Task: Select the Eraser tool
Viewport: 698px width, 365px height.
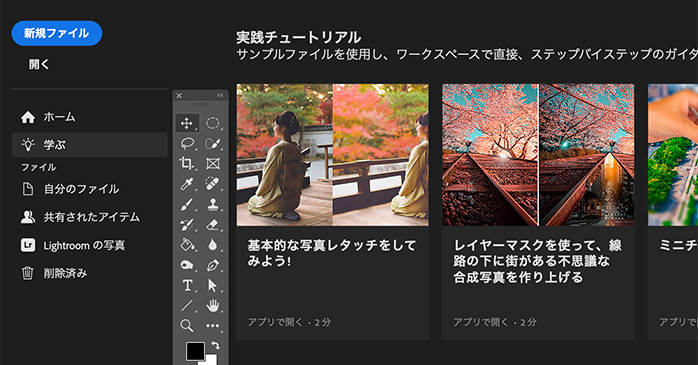Action: coord(213,224)
